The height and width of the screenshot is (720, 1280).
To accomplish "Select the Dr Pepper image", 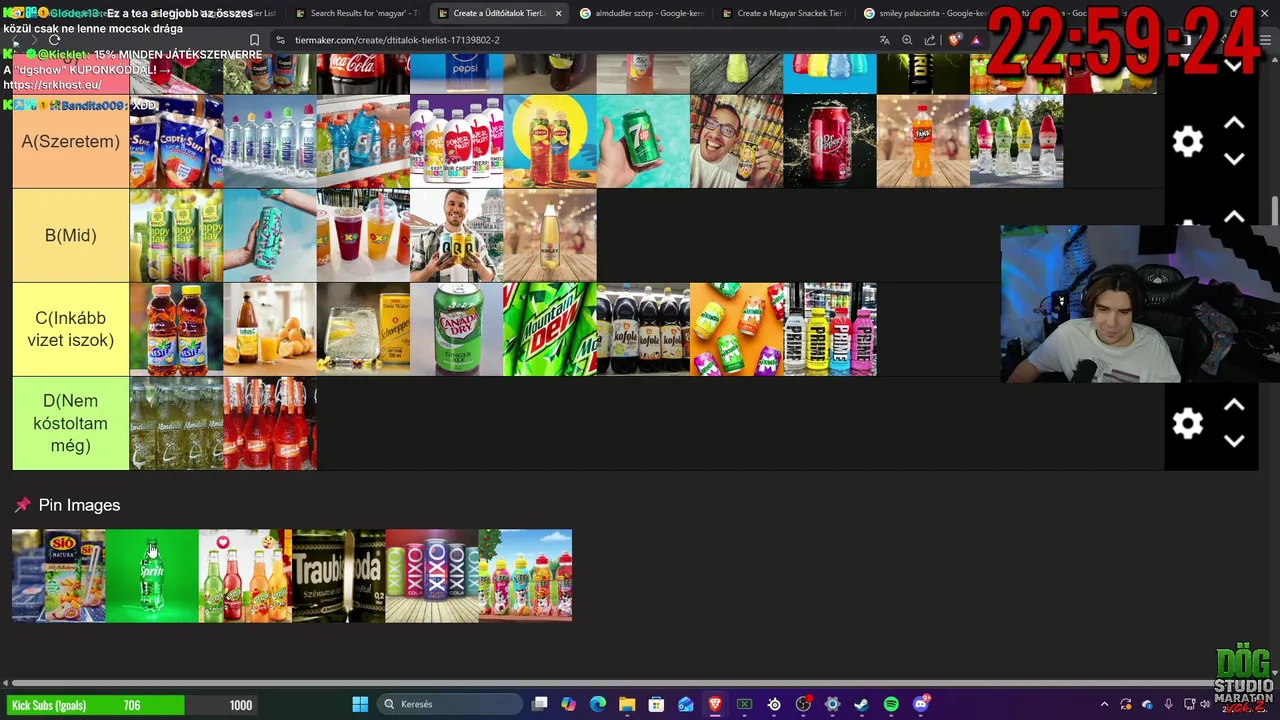I will click(830, 142).
